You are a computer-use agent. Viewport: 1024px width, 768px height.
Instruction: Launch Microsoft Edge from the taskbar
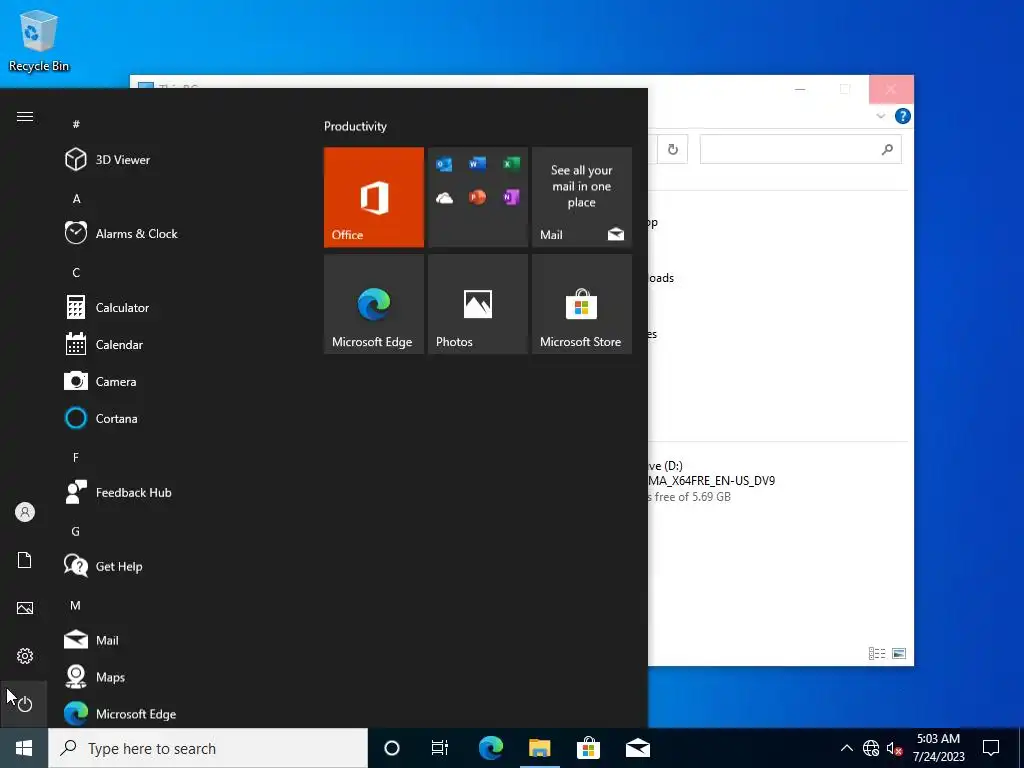pos(490,748)
